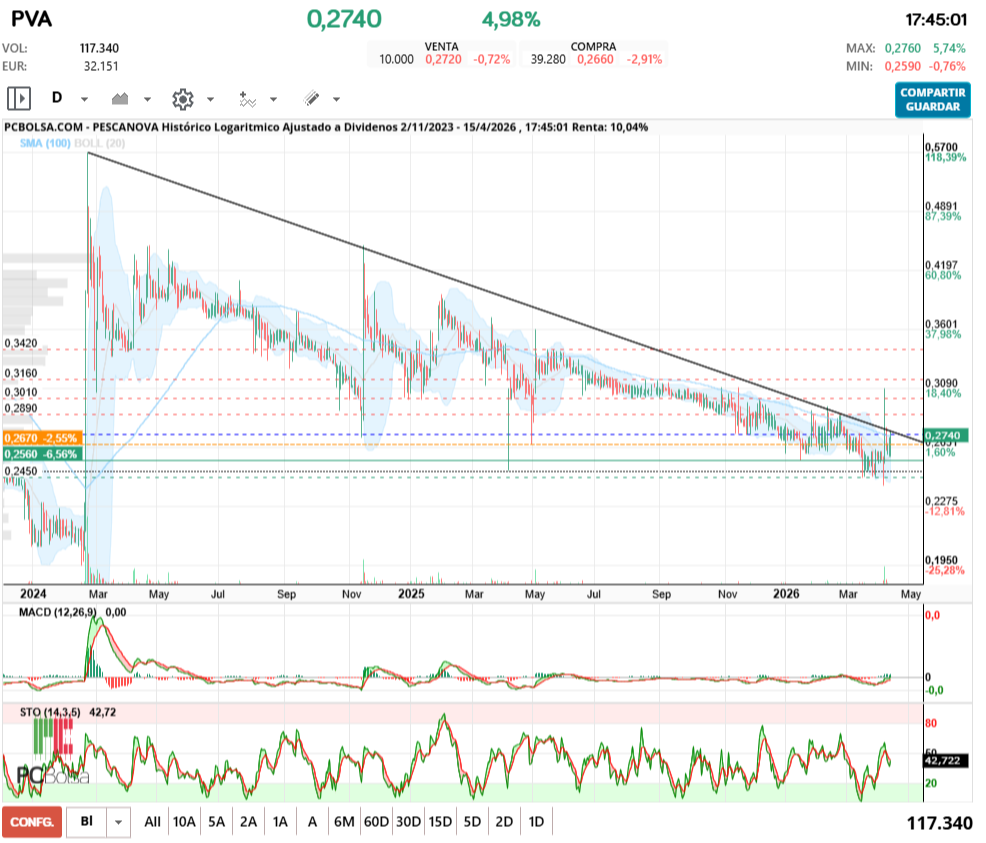The width and height of the screenshot is (986, 843).
Task: Click the 2025 year label on time axis
Action: pos(411,594)
